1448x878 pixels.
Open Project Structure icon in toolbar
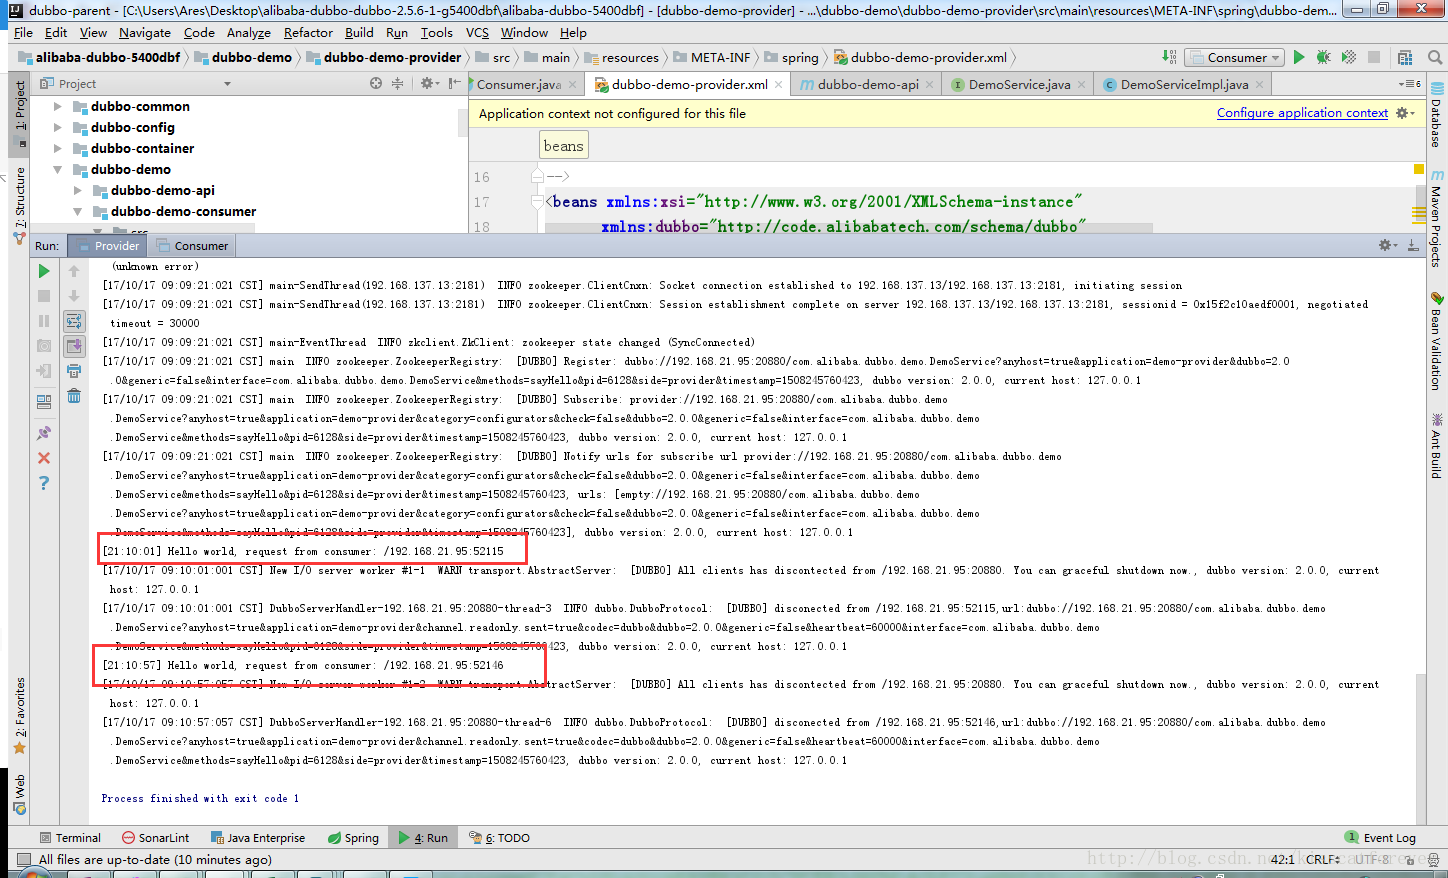coord(1405,57)
